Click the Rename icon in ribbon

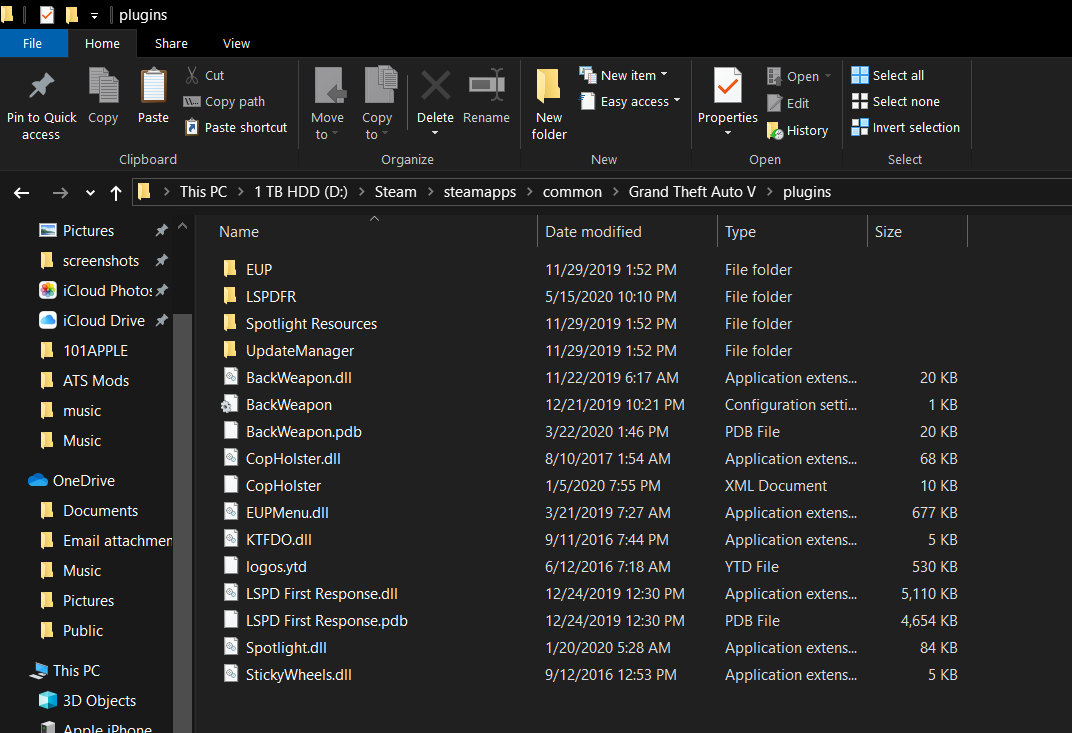(486, 87)
